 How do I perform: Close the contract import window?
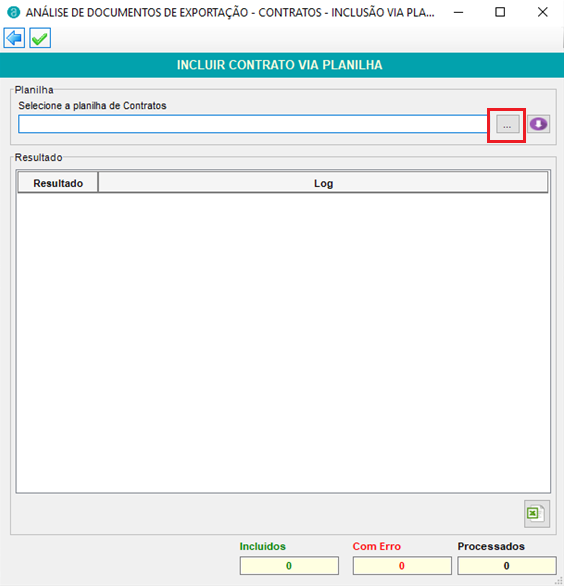(x=542, y=12)
